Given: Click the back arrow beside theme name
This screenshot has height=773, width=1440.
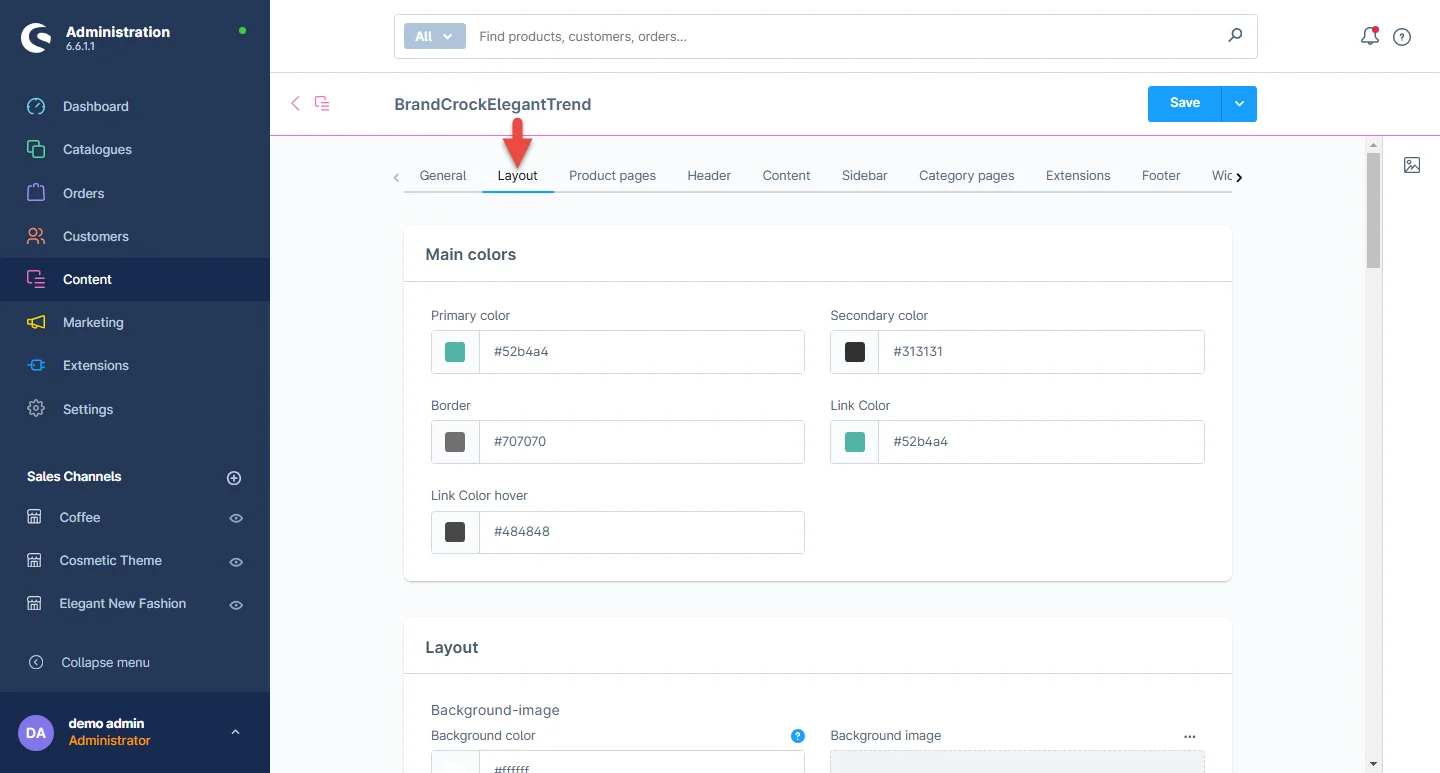Looking at the screenshot, I should coord(295,103).
